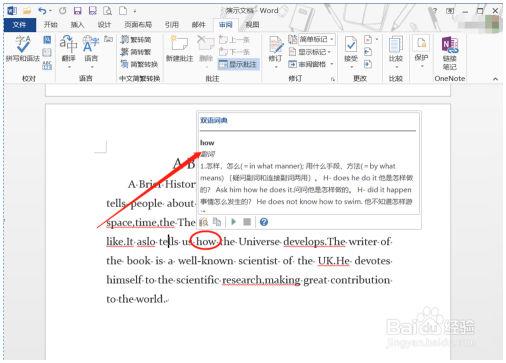Open the 比较 compare menu
506x363 pixels.
pyautogui.click(x=396, y=51)
